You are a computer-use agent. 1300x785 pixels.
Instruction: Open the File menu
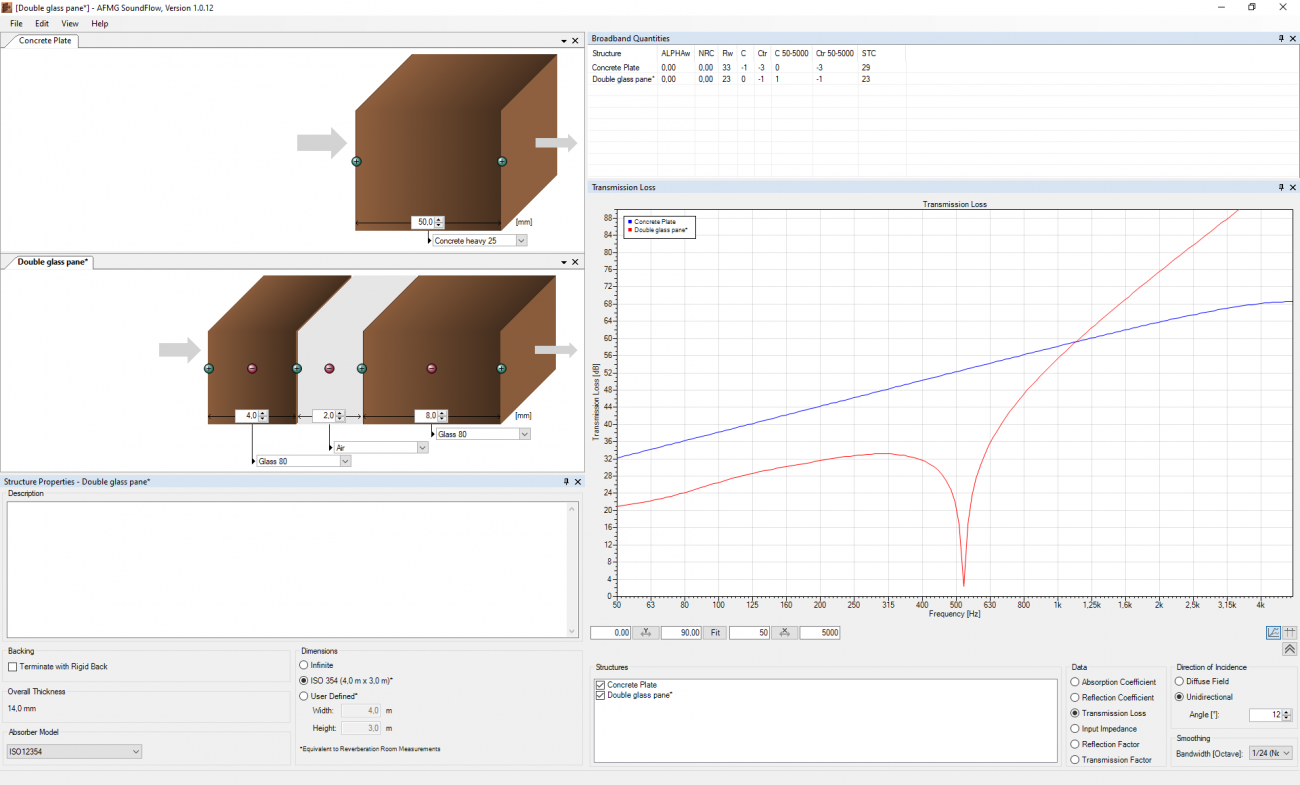tap(16, 23)
